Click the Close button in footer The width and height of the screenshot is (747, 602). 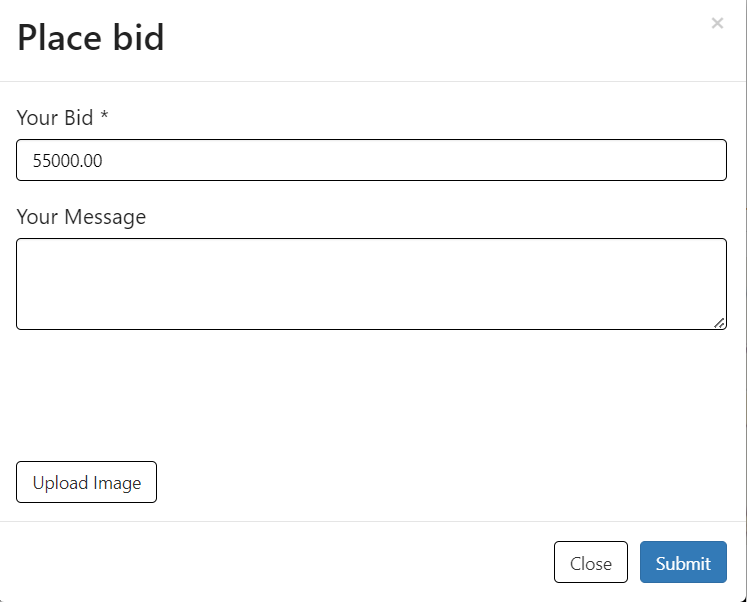[x=590, y=563]
